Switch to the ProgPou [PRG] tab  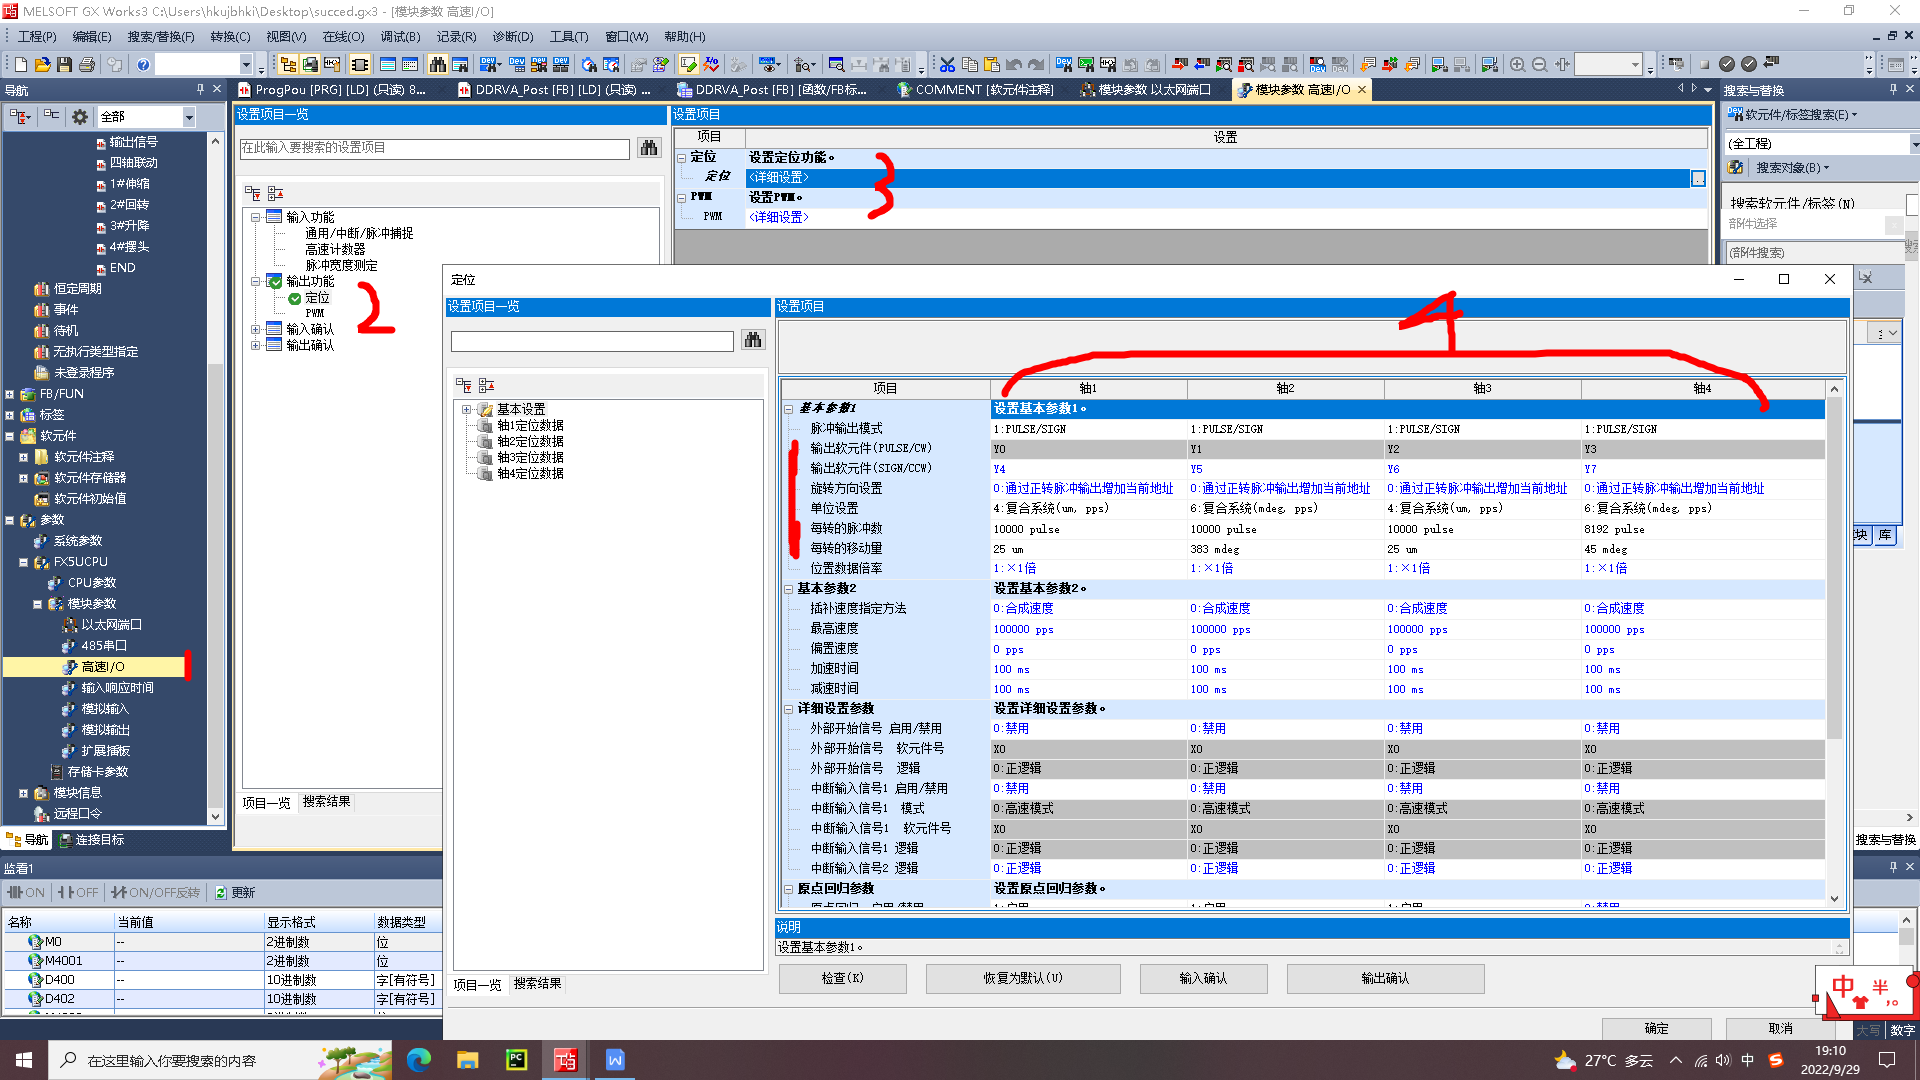[340, 90]
